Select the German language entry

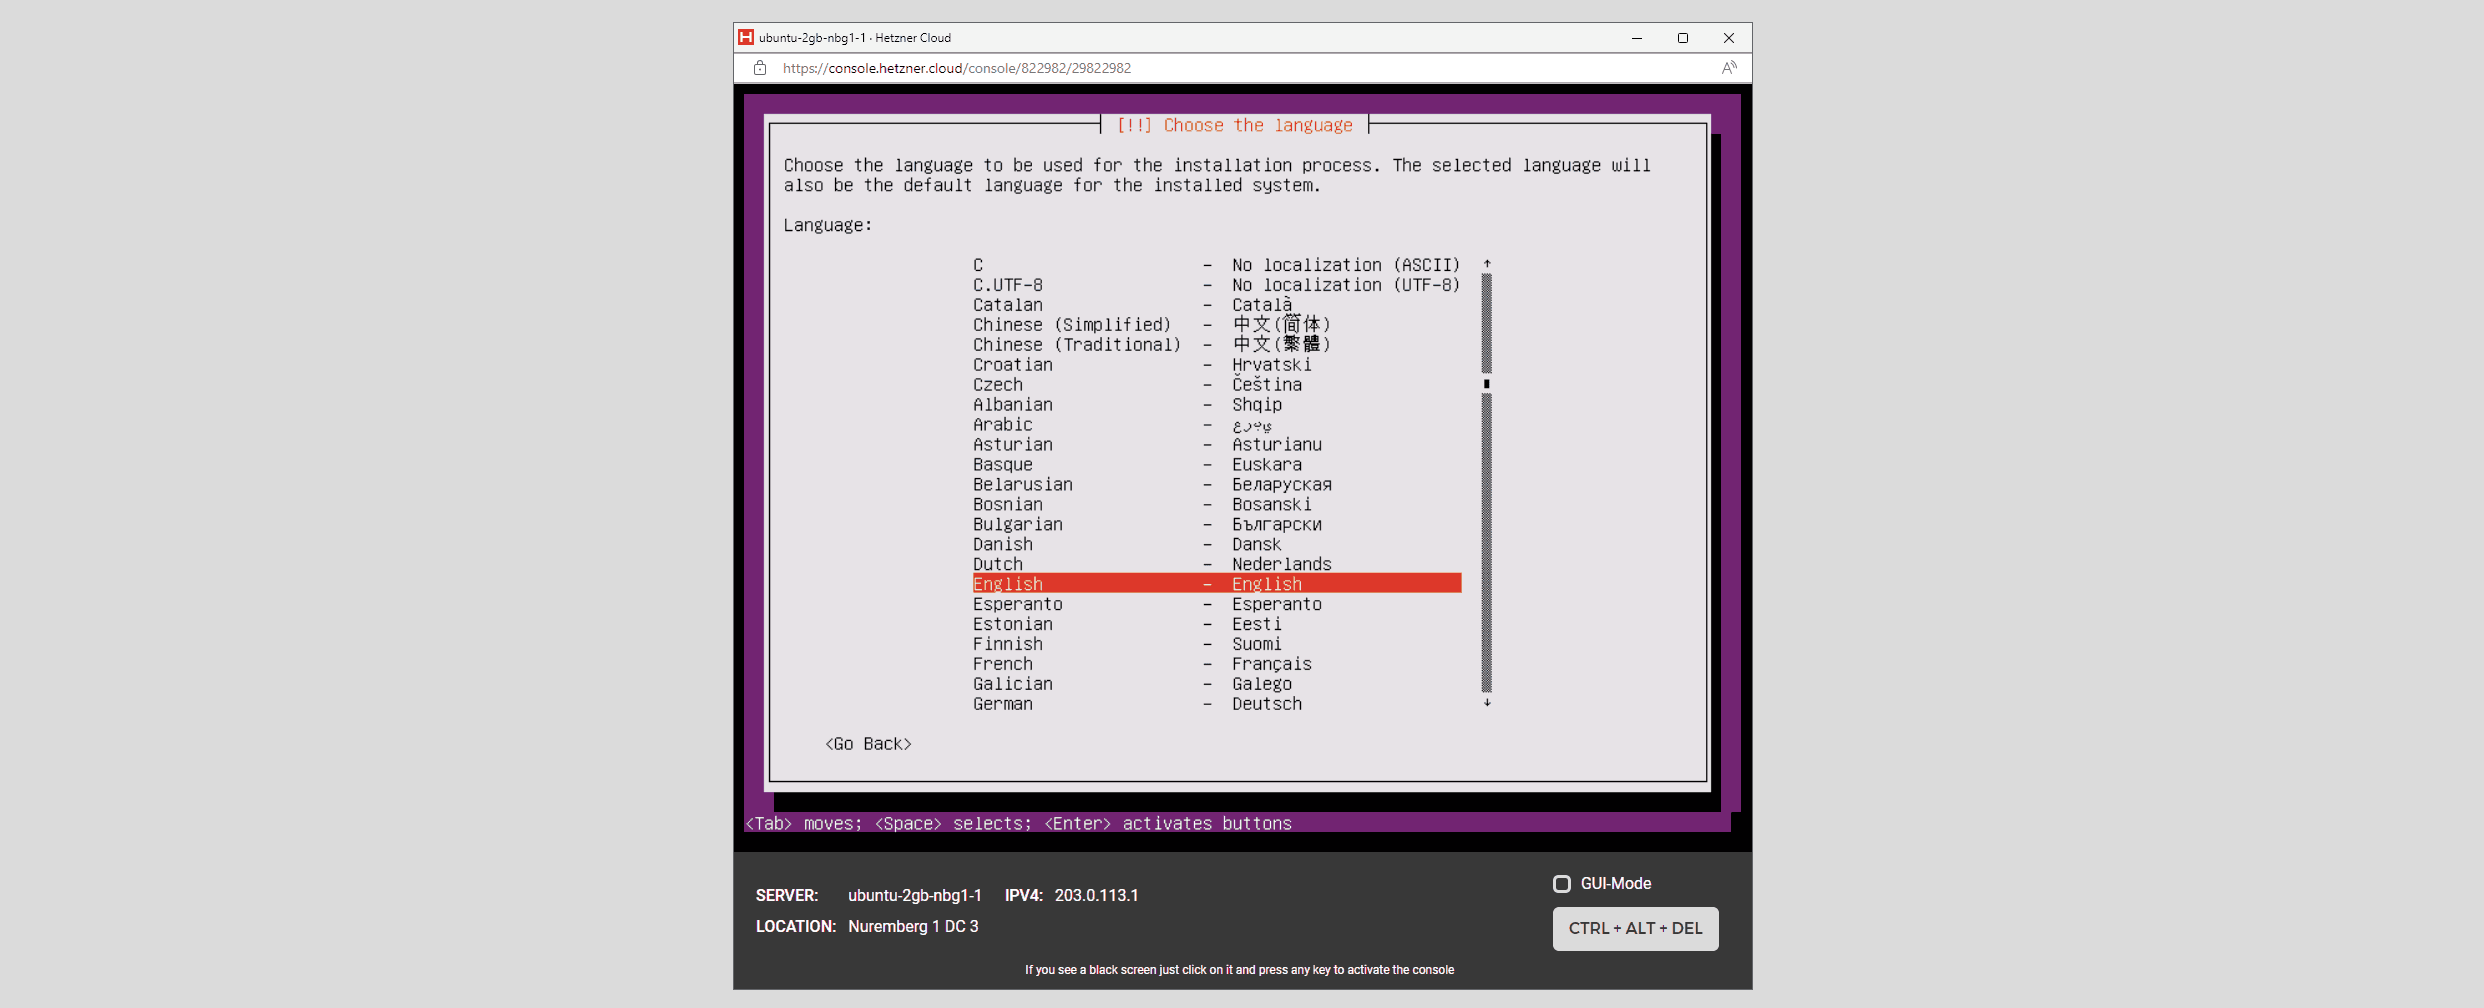(x=1002, y=704)
